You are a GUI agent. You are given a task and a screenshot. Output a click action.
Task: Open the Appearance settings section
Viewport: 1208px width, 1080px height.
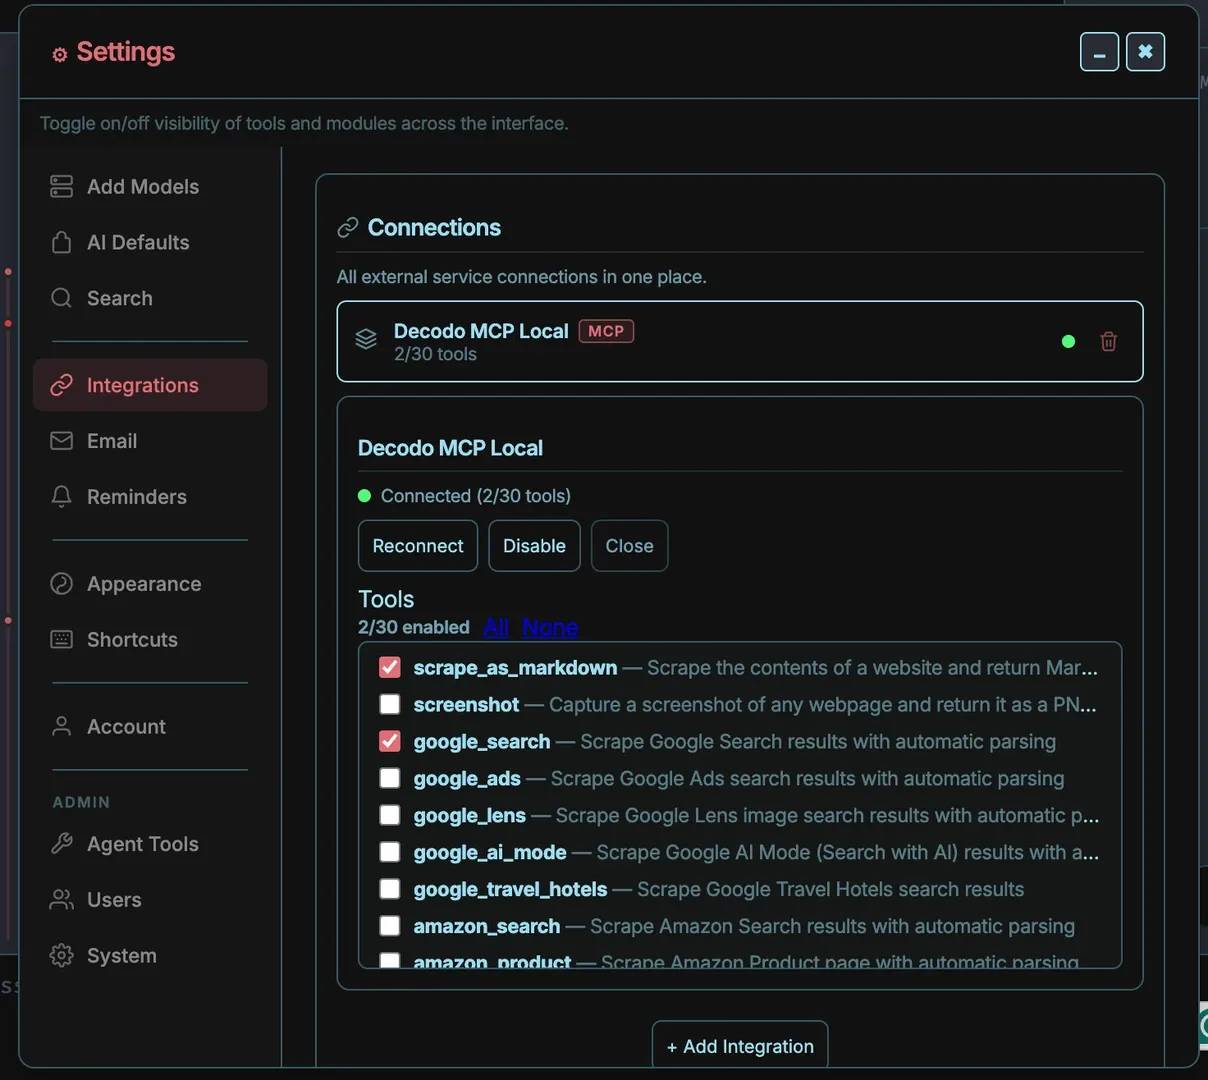[x=150, y=584]
